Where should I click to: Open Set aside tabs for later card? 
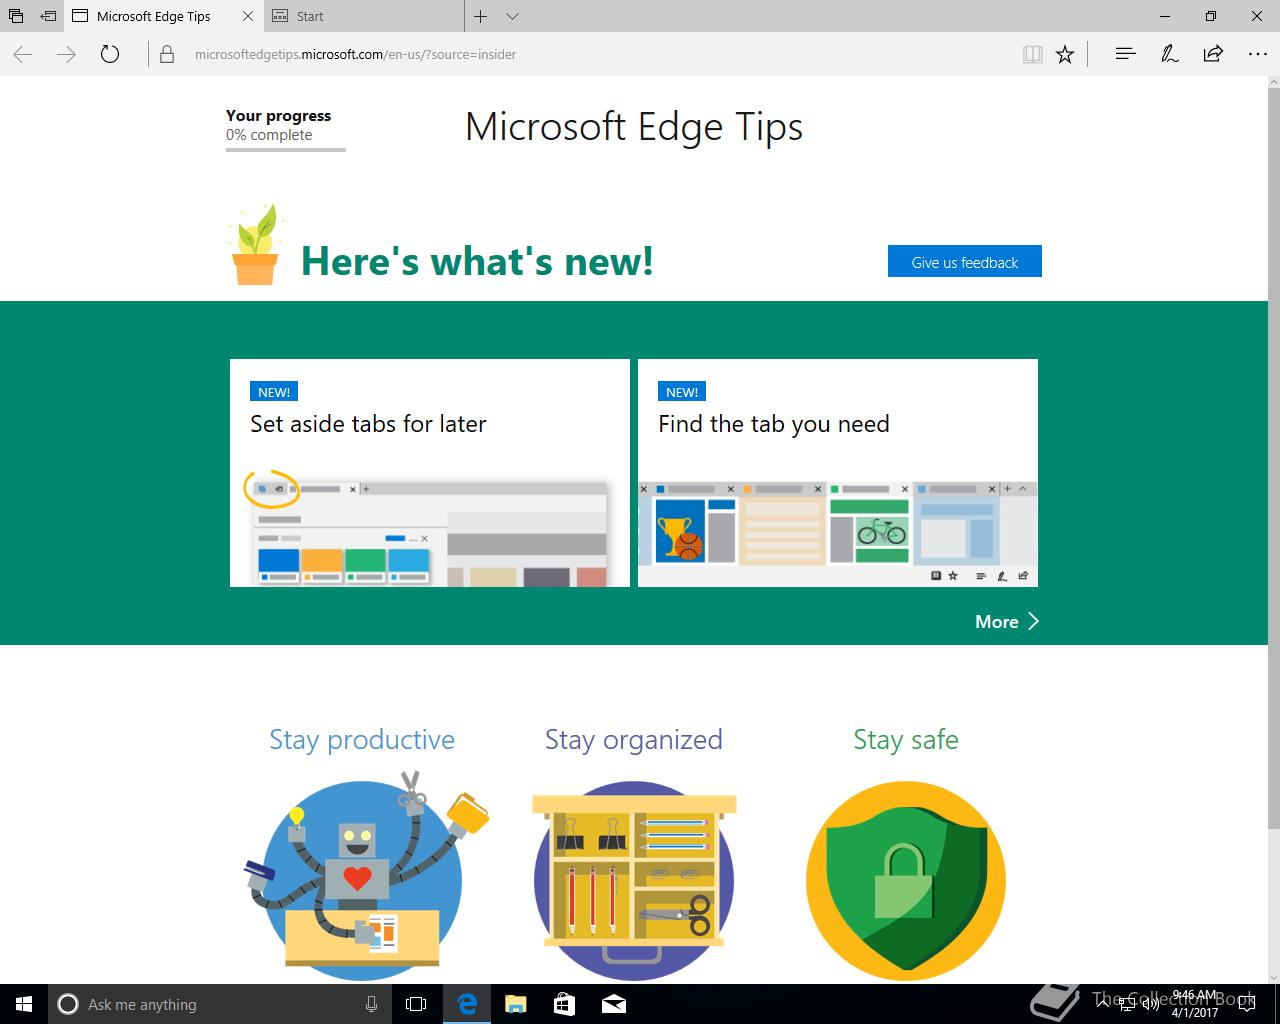coord(430,473)
